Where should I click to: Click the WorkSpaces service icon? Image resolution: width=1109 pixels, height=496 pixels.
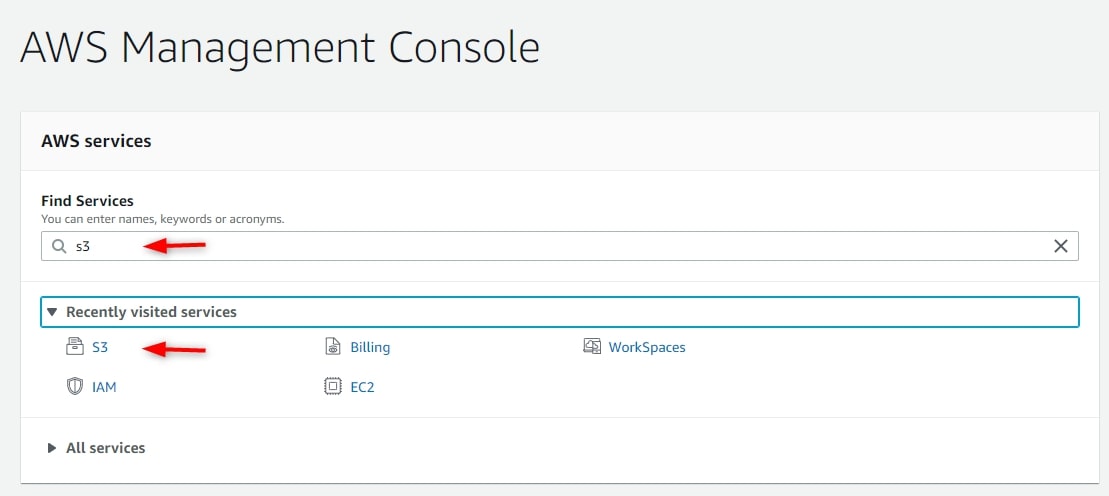592,347
